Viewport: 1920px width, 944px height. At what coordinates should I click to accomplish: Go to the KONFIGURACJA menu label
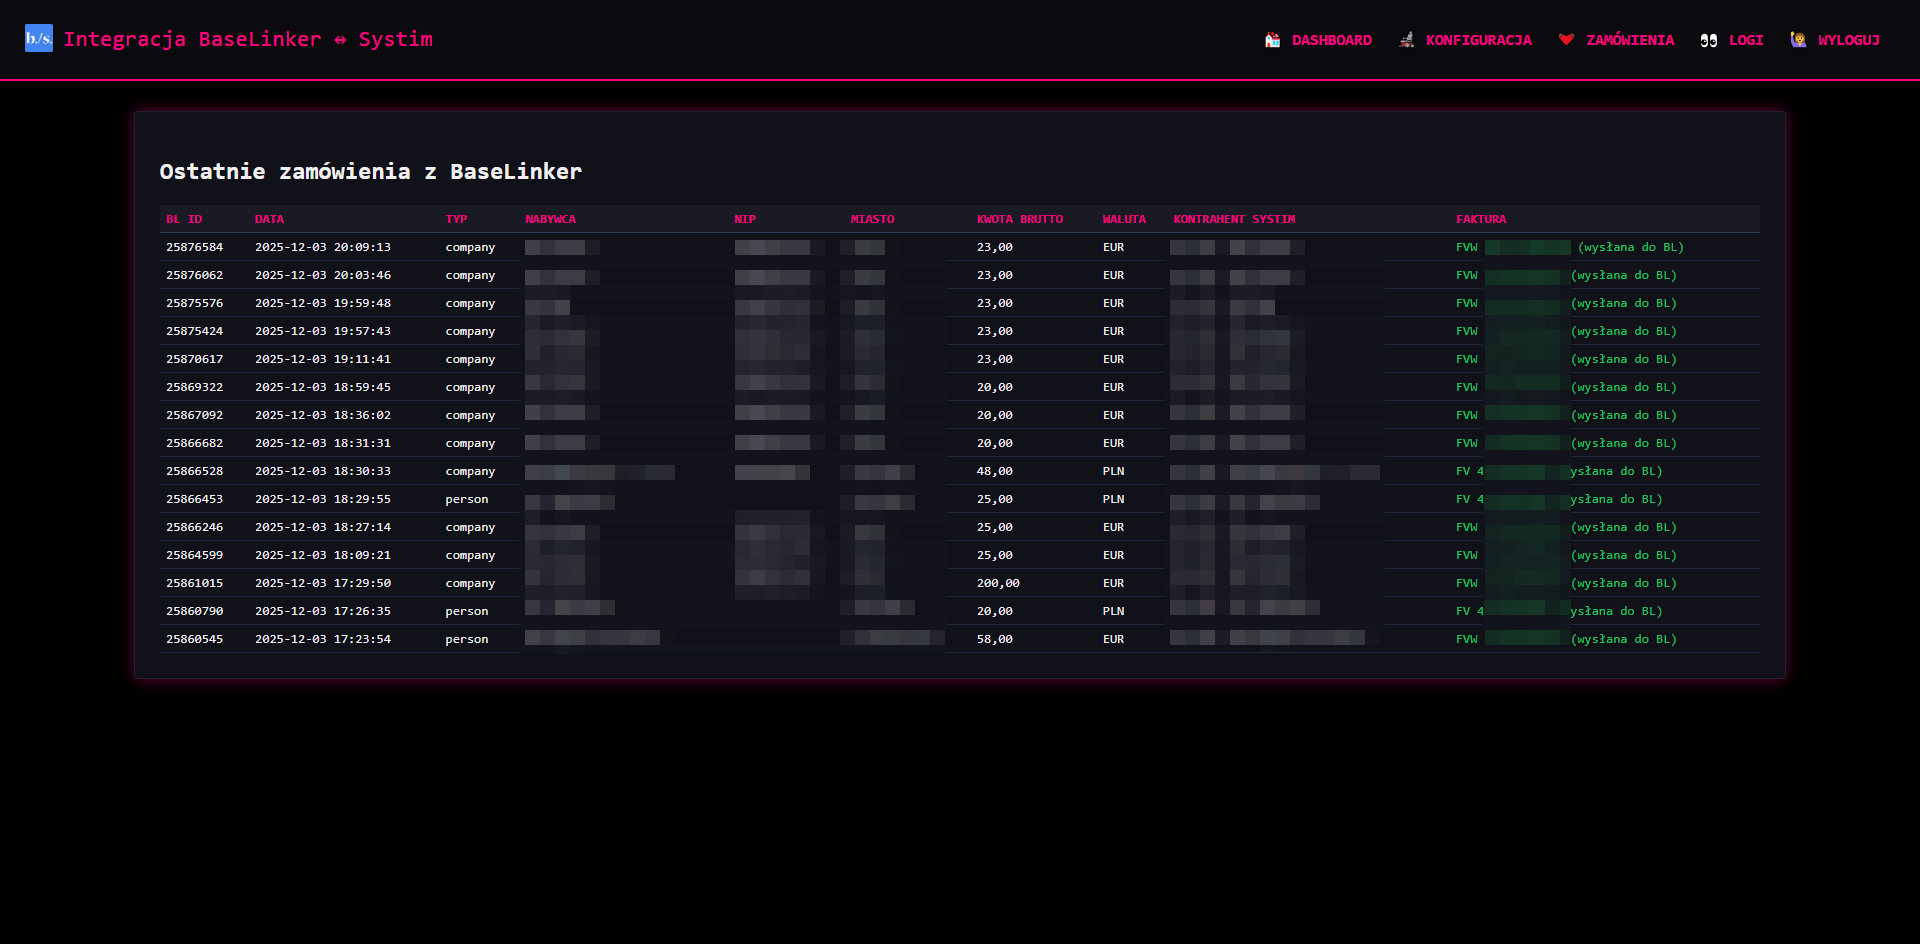pyautogui.click(x=1478, y=40)
